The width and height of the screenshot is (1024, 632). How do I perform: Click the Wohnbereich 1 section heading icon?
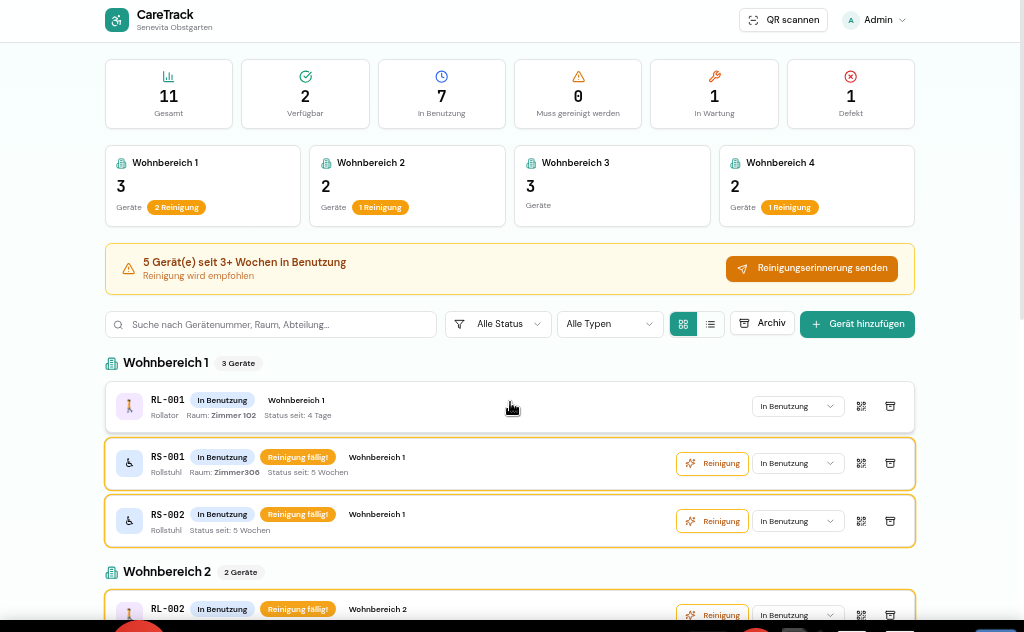point(112,364)
